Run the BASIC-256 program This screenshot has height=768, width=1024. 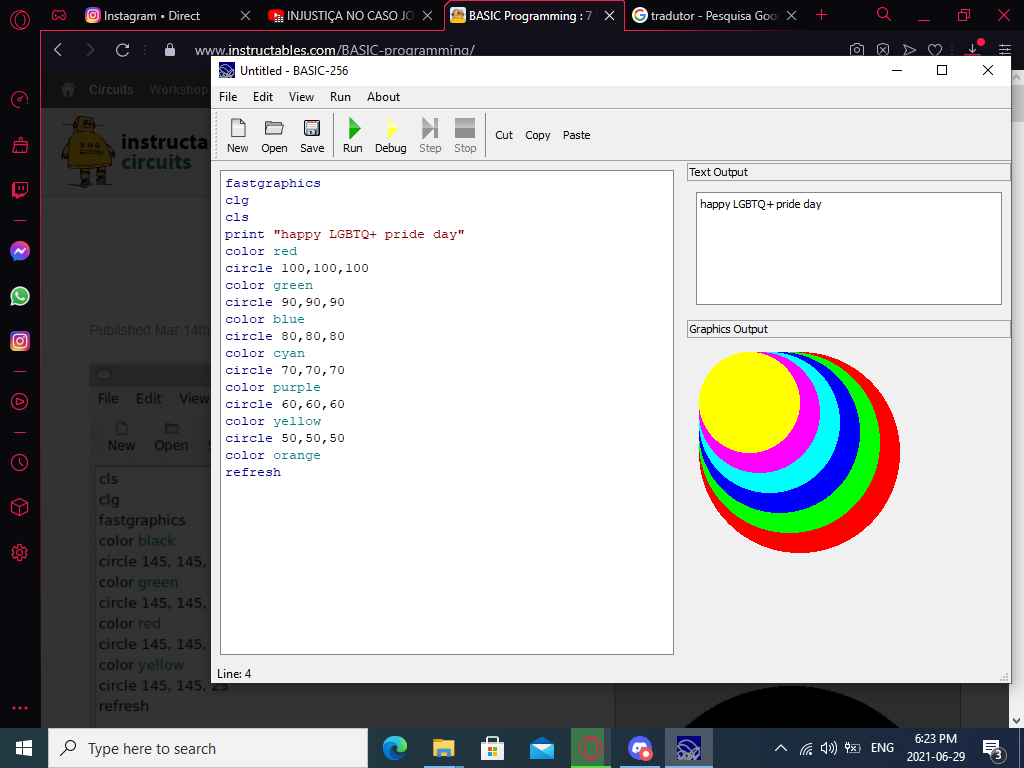[352, 134]
